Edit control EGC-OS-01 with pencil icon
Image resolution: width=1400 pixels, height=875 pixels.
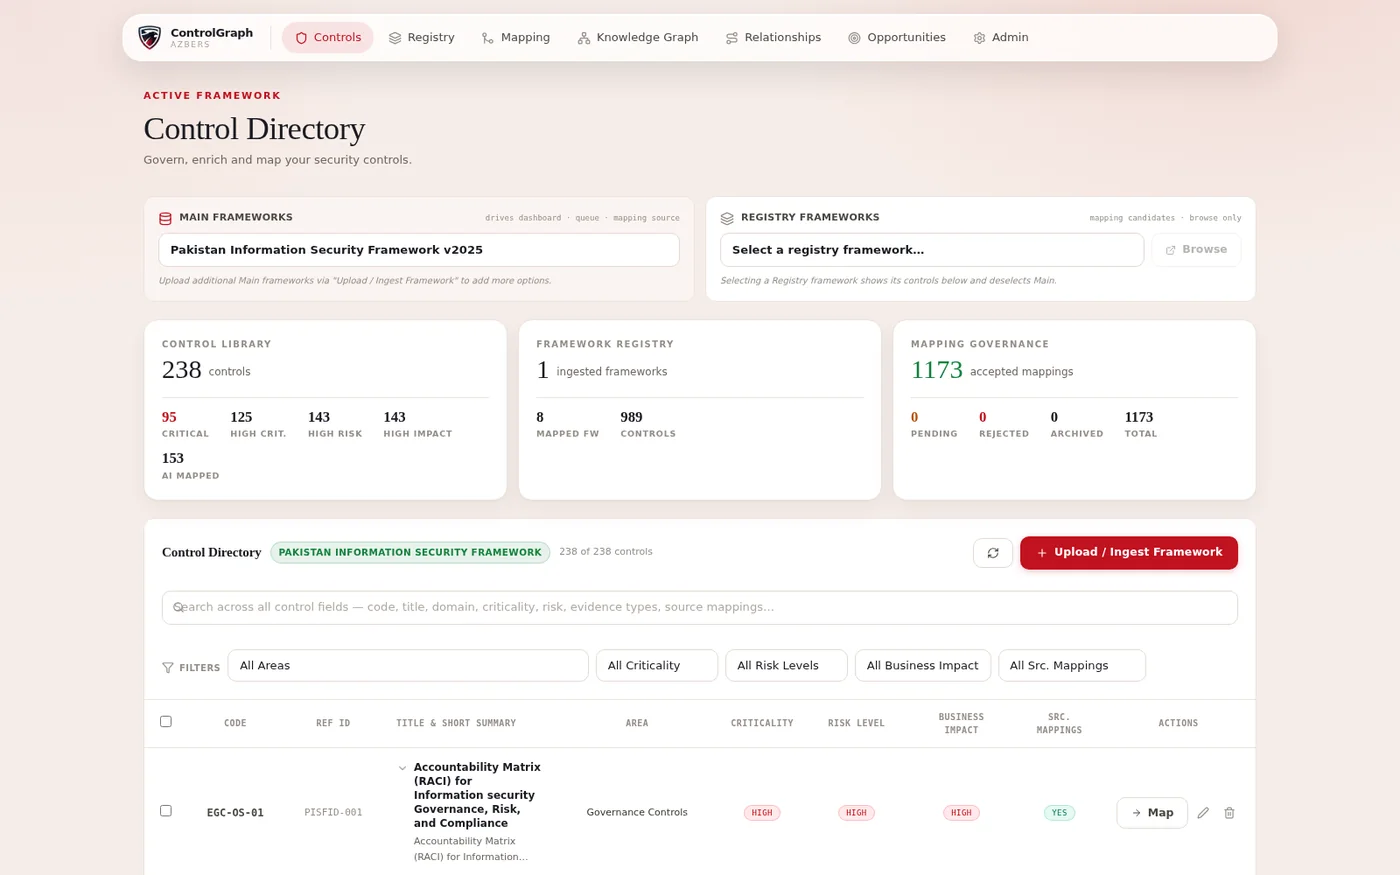click(1203, 813)
